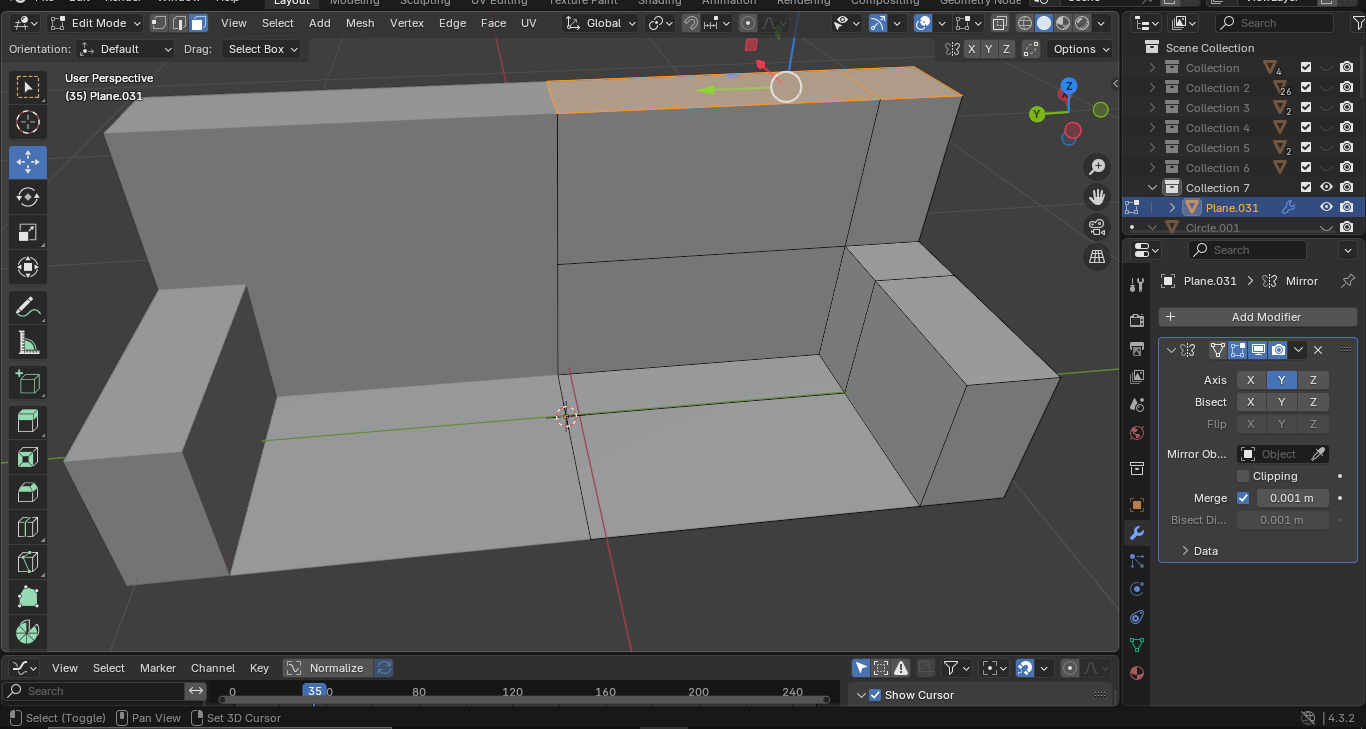The width and height of the screenshot is (1366, 729).
Task: Collapse the Mirror modifier panel
Action: coord(1171,350)
